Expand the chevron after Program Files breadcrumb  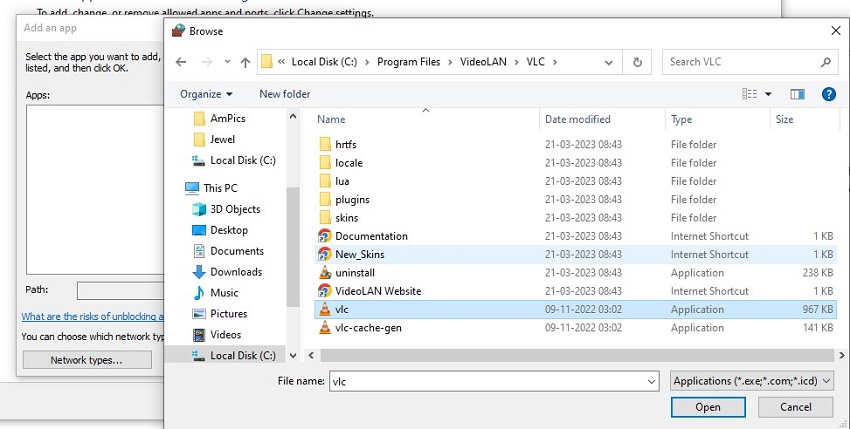tap(450, 62)
